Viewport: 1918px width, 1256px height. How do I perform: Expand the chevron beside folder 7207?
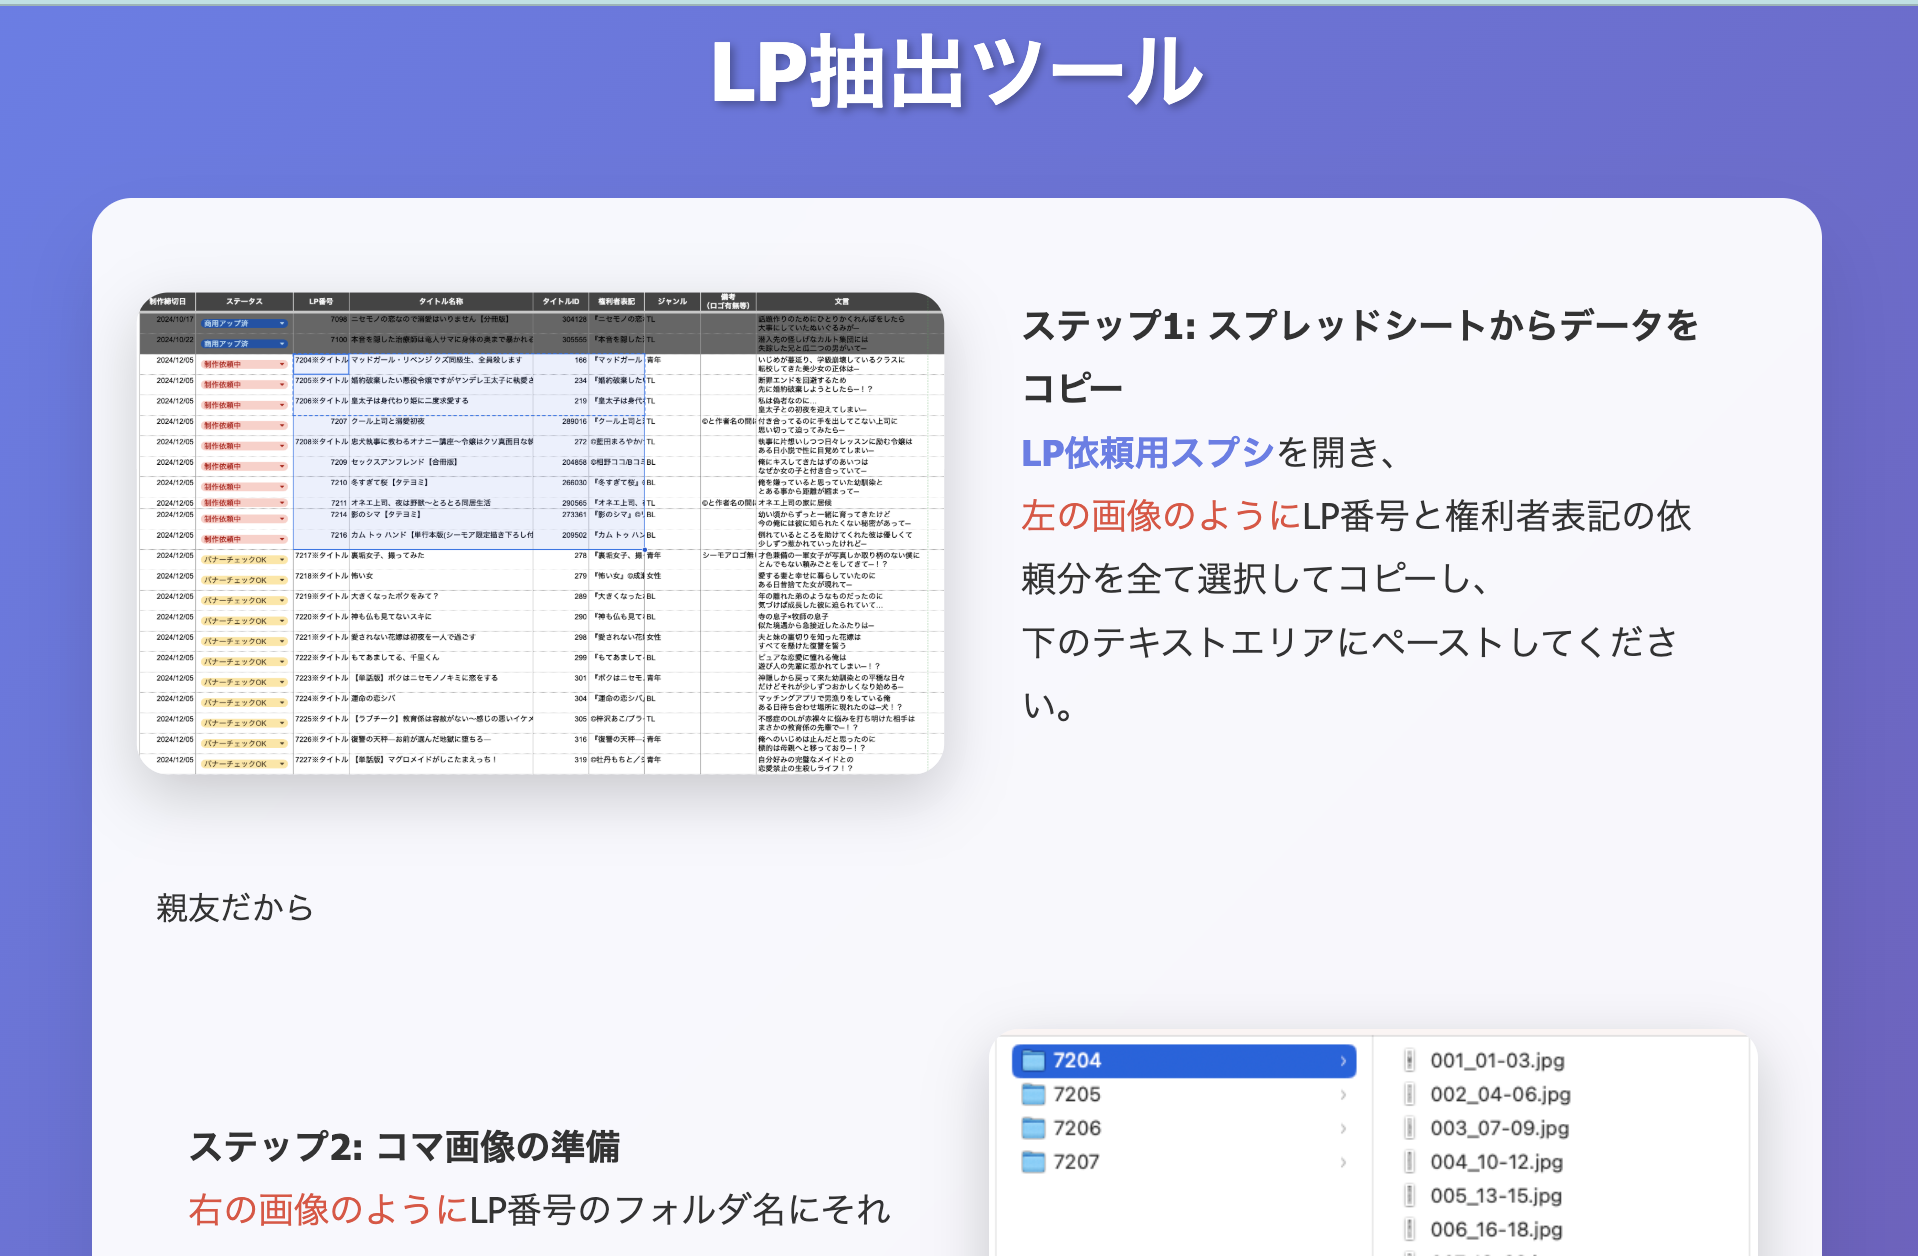tap(1343, 1162)
